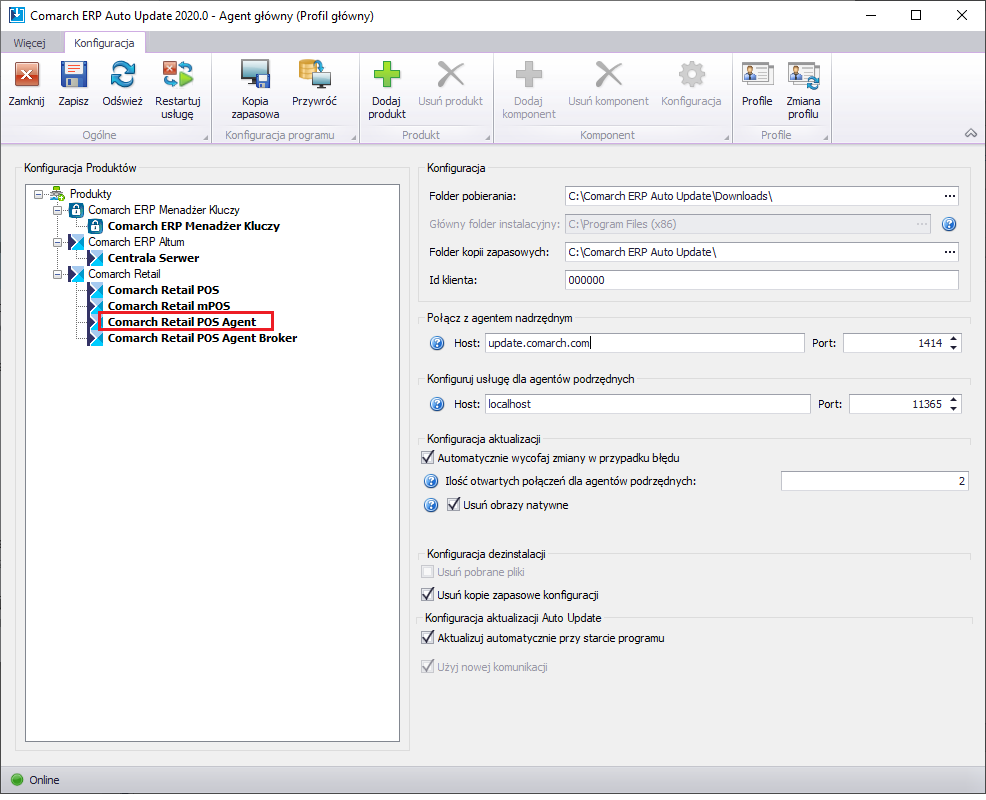Toggle the Usuń obrazy natywne checkbox
The width and height of the screenshot is (986, 800).
[x=453, y=504]
